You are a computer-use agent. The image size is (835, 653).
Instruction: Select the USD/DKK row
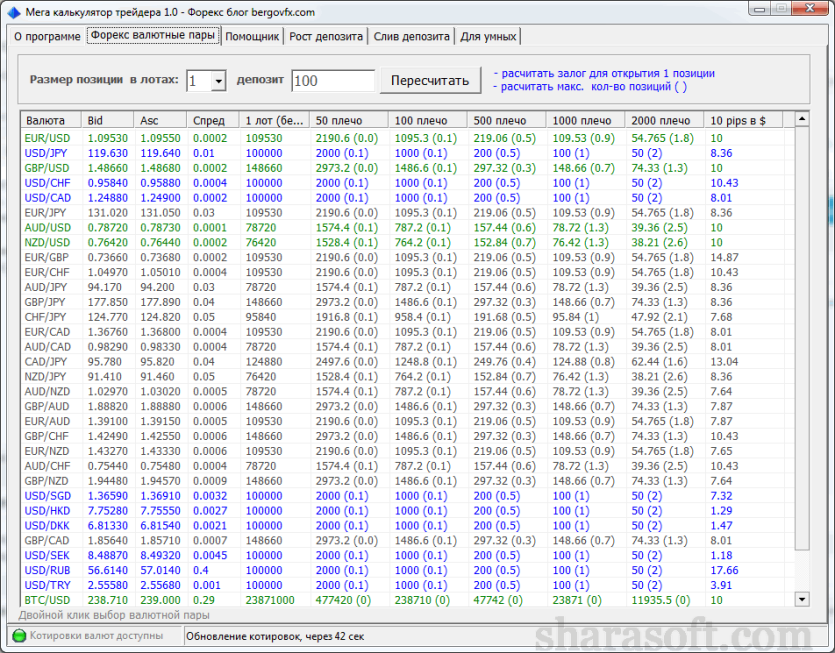[x=407, y=526]
